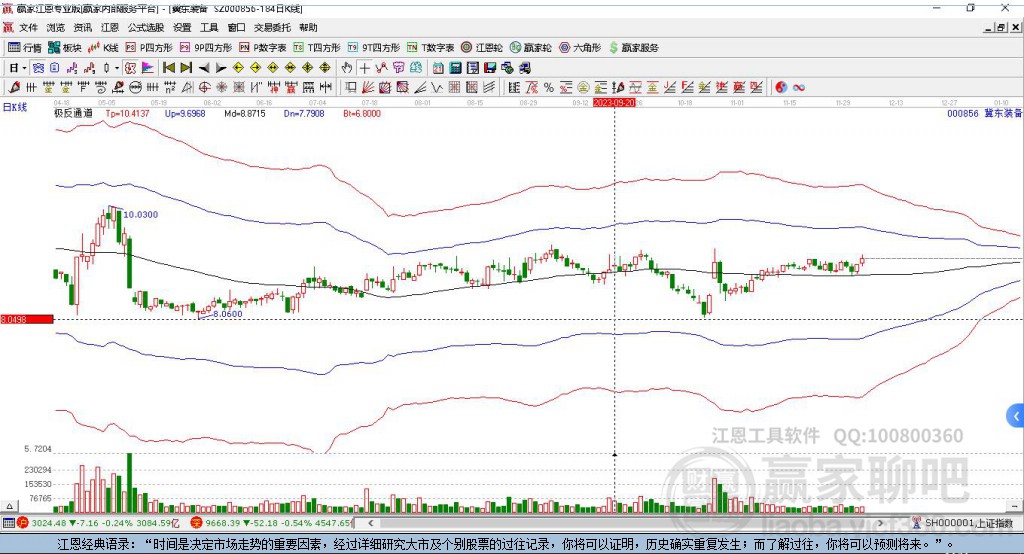Click the 2023-09-20 date marker
The image size is (1024, 554).
[614, 103]
